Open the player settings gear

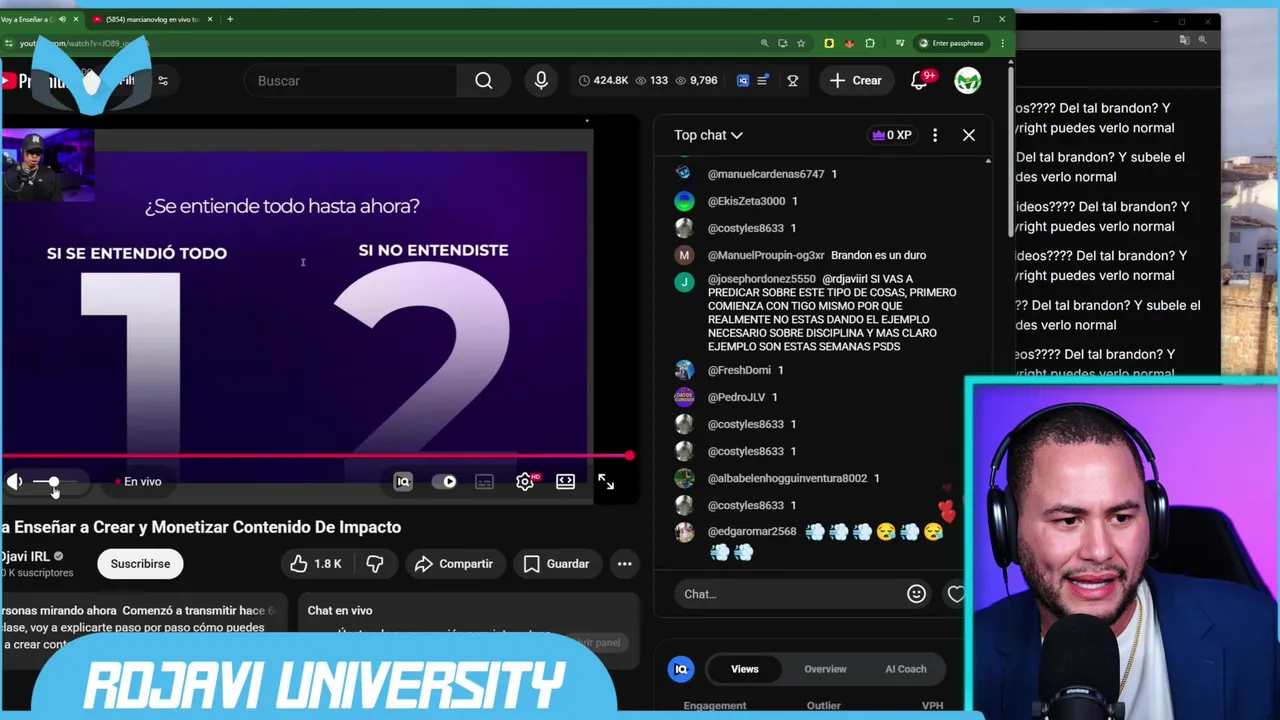click(x=525, y=482)
